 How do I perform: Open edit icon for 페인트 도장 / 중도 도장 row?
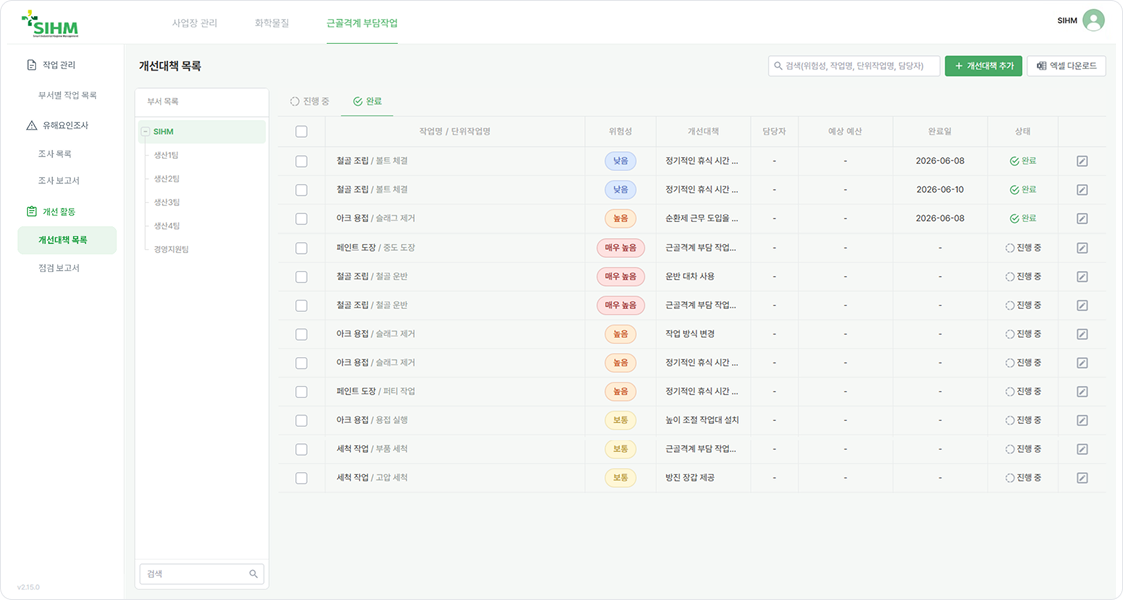click(x=1082, y=248)
